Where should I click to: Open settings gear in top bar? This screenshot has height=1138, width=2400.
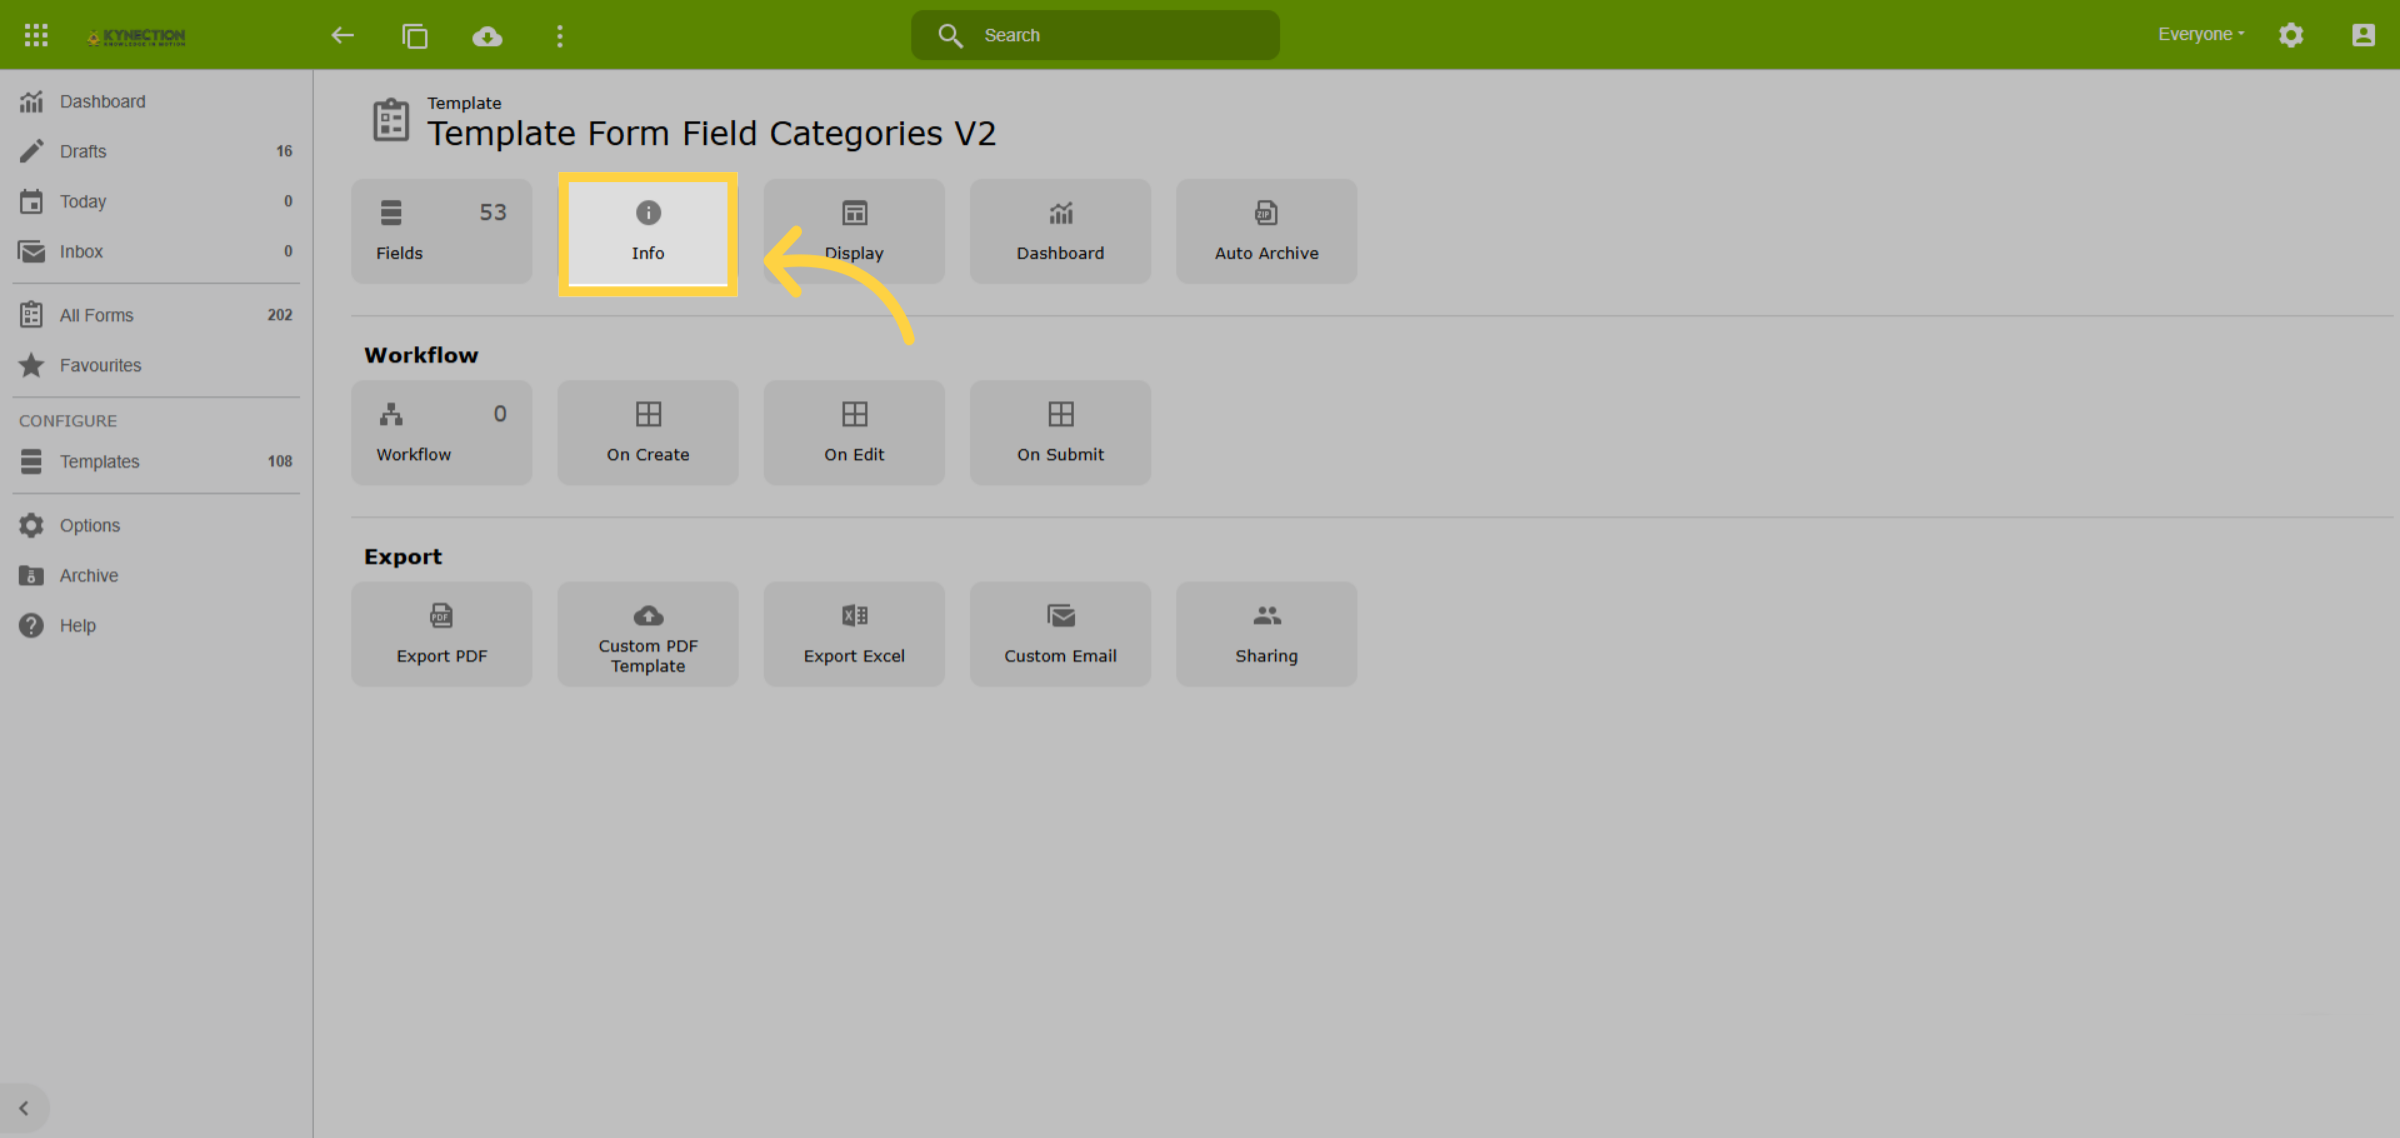(x=2291, y=35)
